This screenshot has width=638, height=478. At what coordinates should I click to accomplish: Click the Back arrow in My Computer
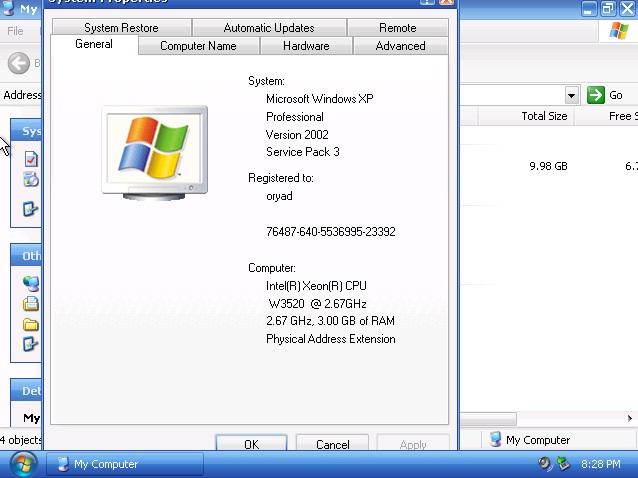click(x=19, y=63)
